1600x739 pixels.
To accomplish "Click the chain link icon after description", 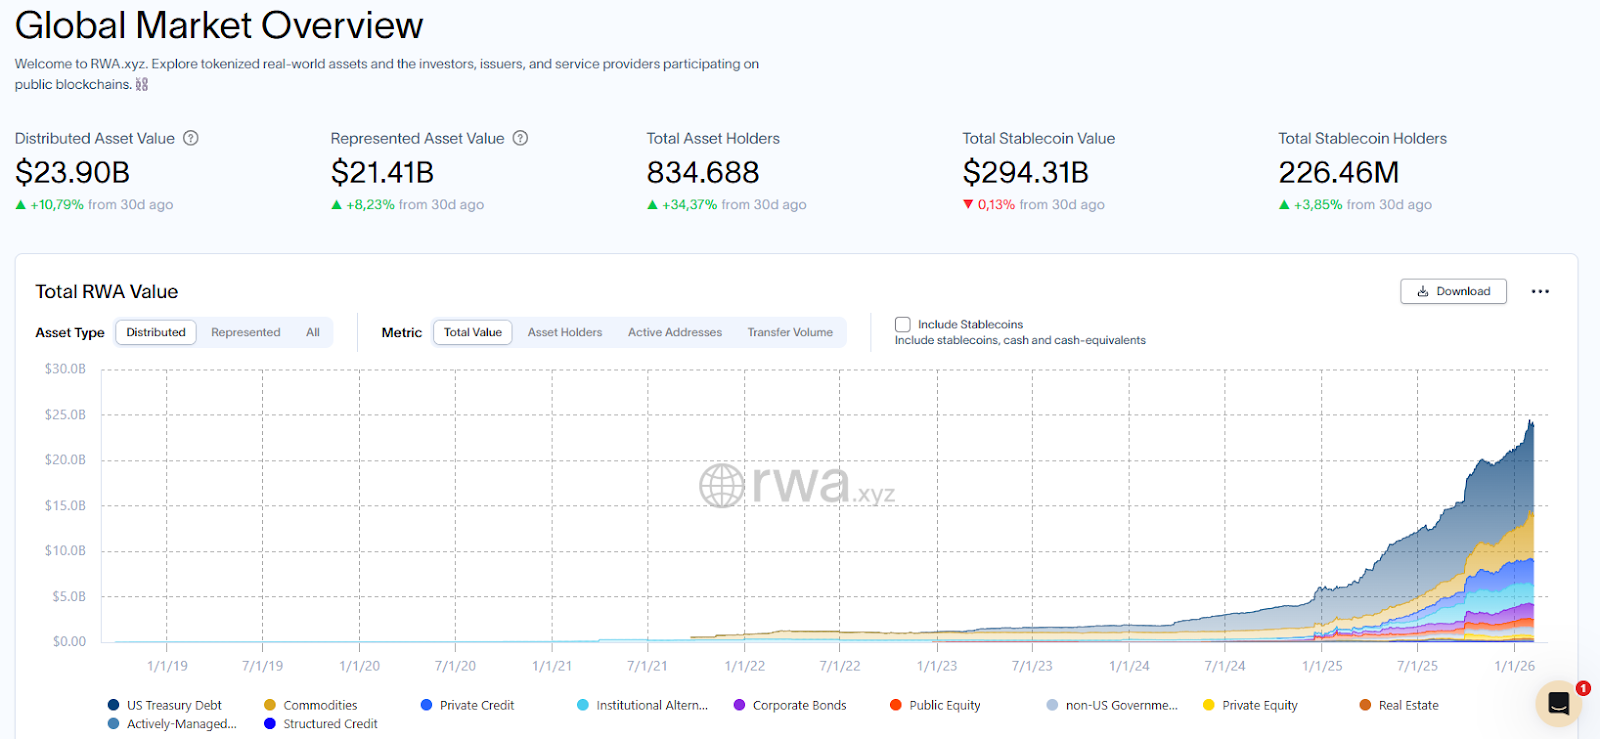I will pos(142,85).
